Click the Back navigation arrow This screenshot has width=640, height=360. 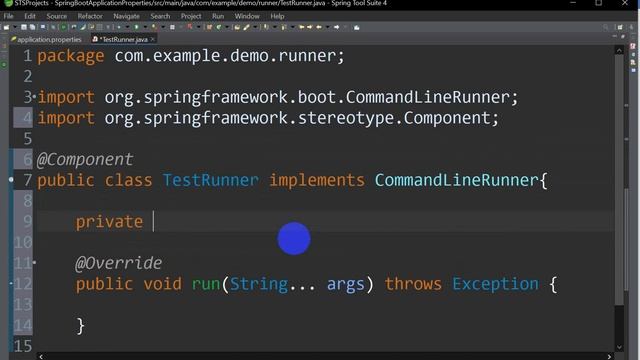319,27
